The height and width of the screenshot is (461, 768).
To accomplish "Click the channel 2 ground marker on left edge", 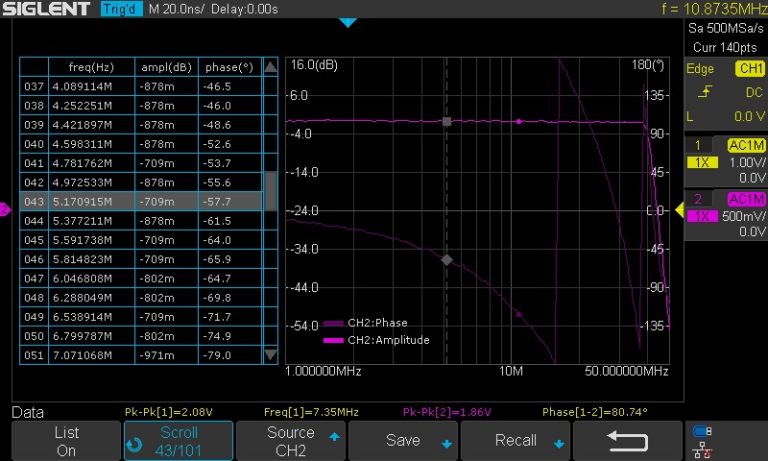I will [4, 209].
